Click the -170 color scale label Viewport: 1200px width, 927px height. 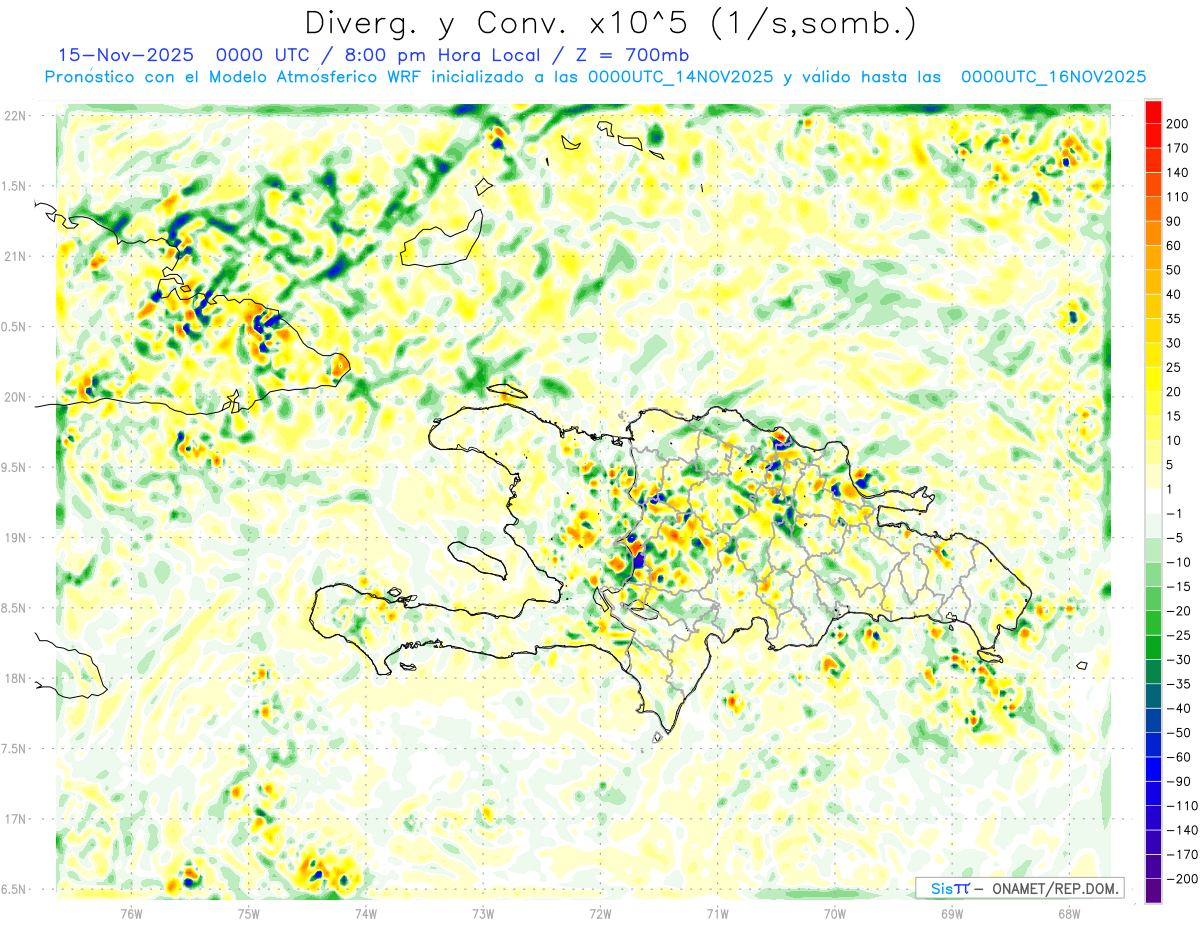[1181, 855]
